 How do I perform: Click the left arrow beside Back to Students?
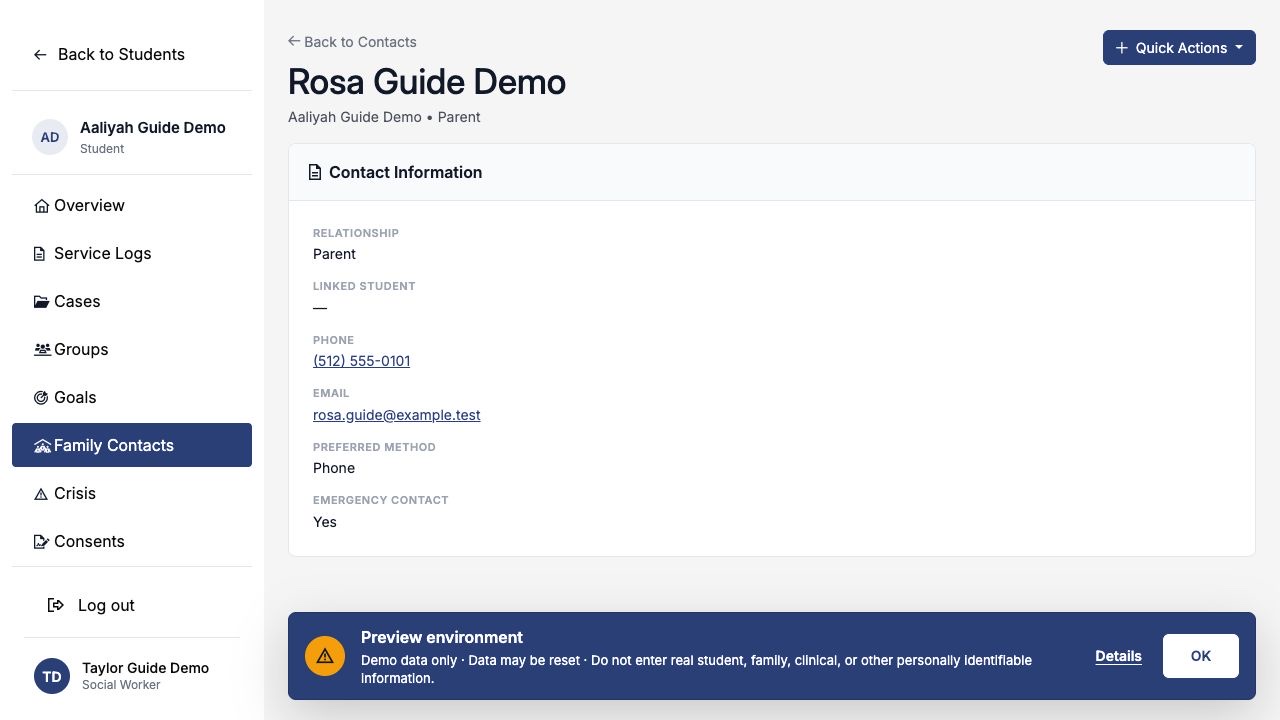[x=40, y=55]
